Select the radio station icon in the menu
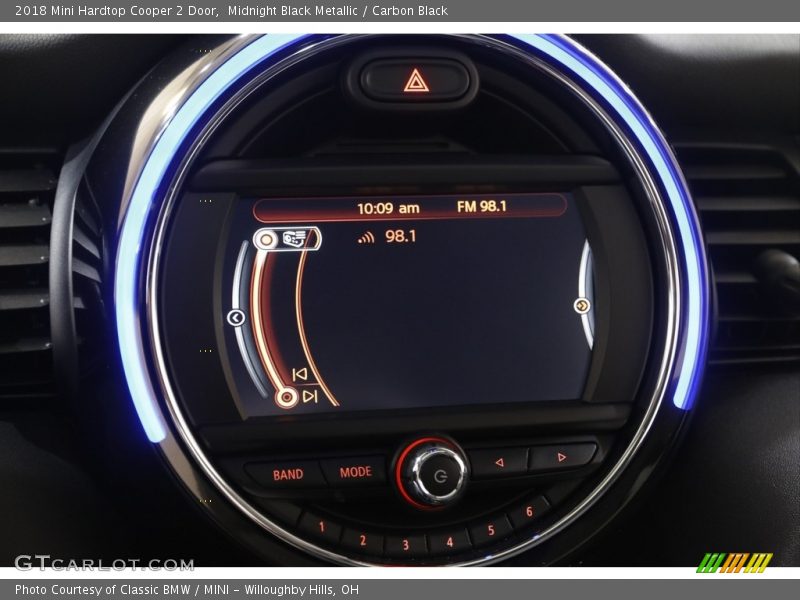The image size is (800, 600). coord(293,238)
